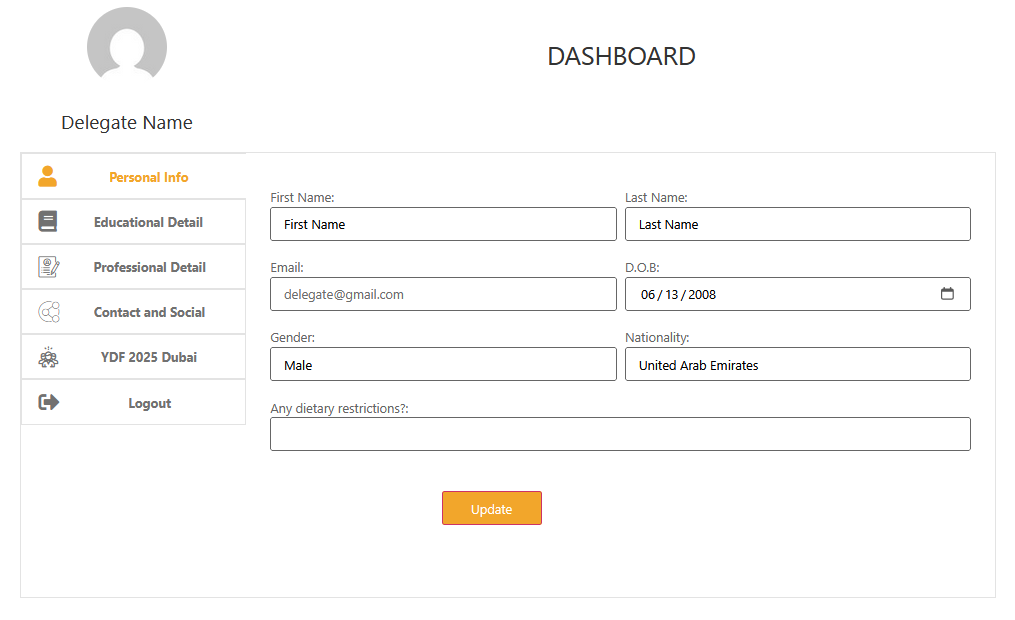Click the book icon beside Educational Detail
The width and height of the screenshot is (1015, 620).
(47, 221)
